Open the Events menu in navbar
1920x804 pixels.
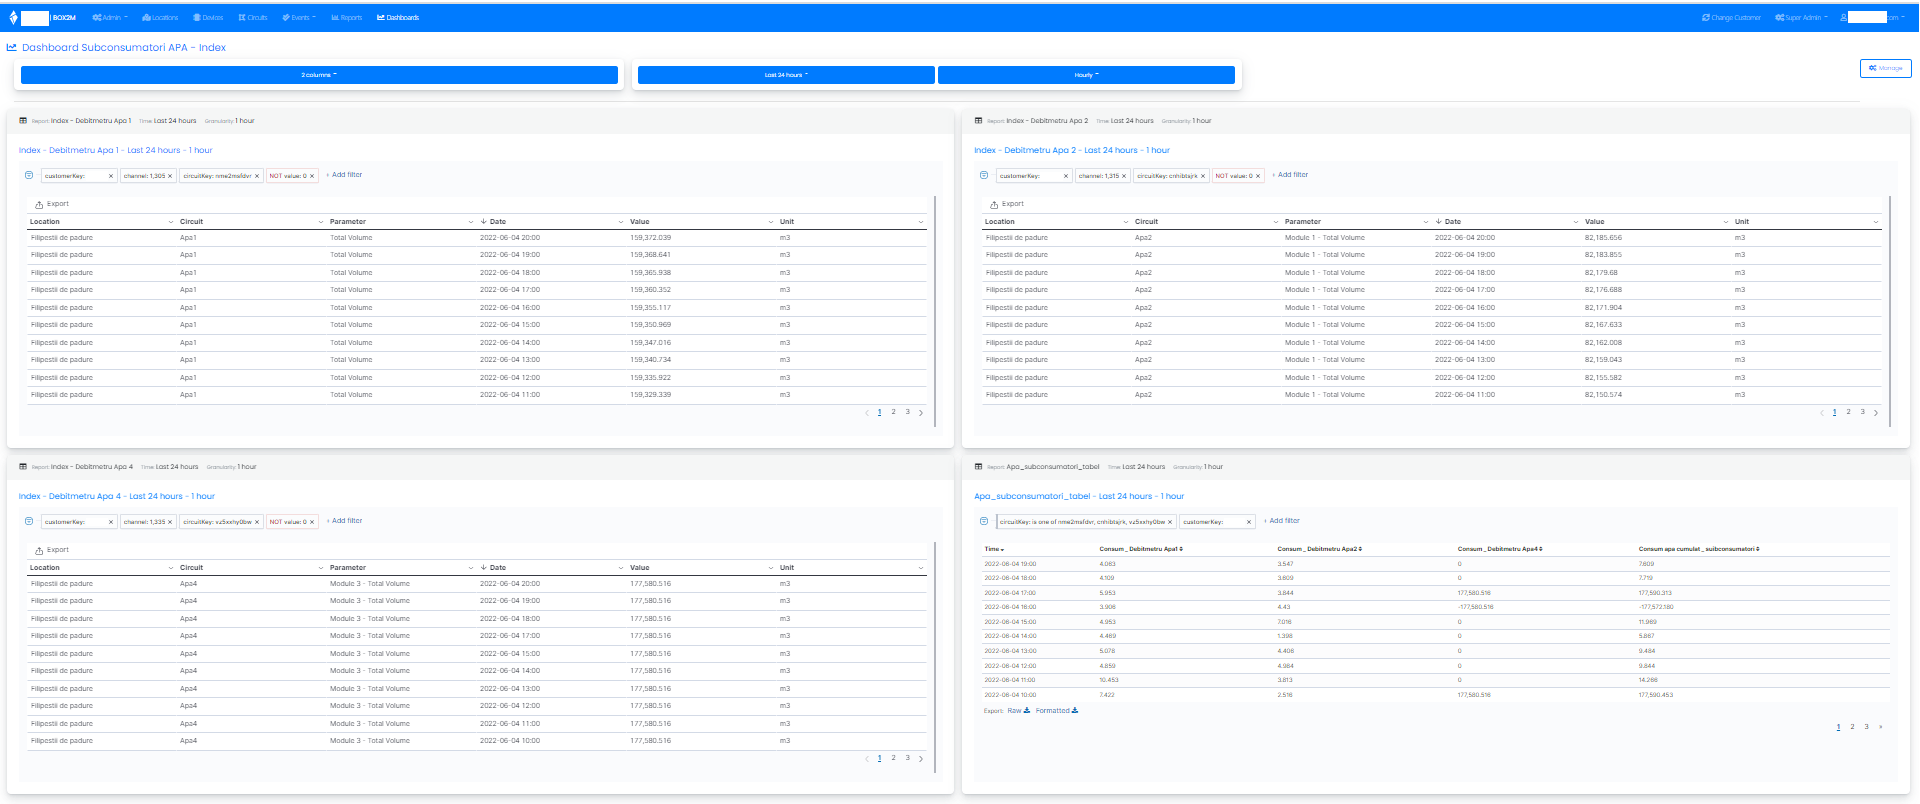(x=299, y=18)
